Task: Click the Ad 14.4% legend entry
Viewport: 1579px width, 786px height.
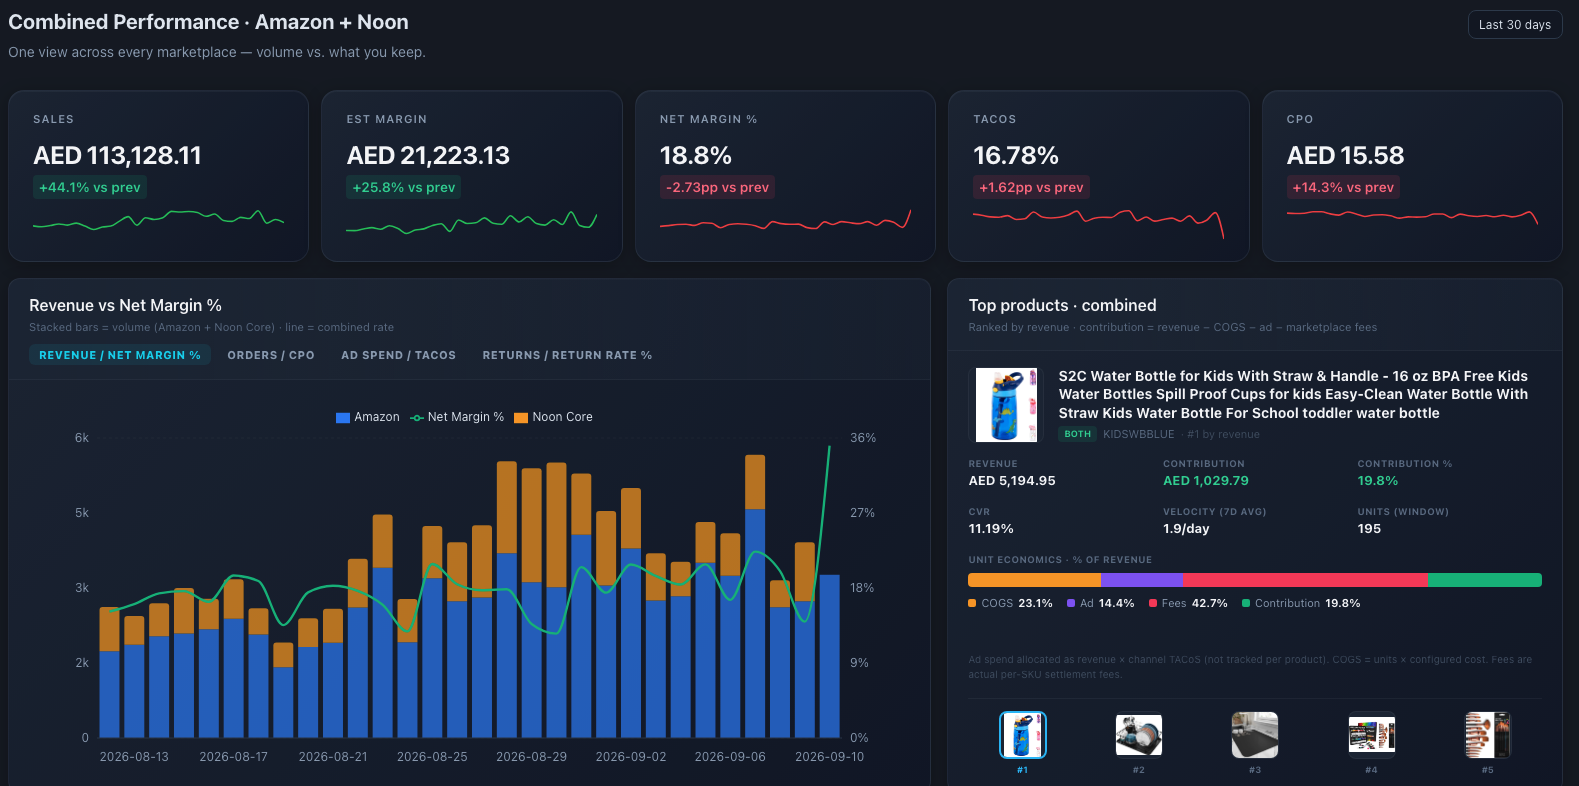Action: pos(1100,603)
